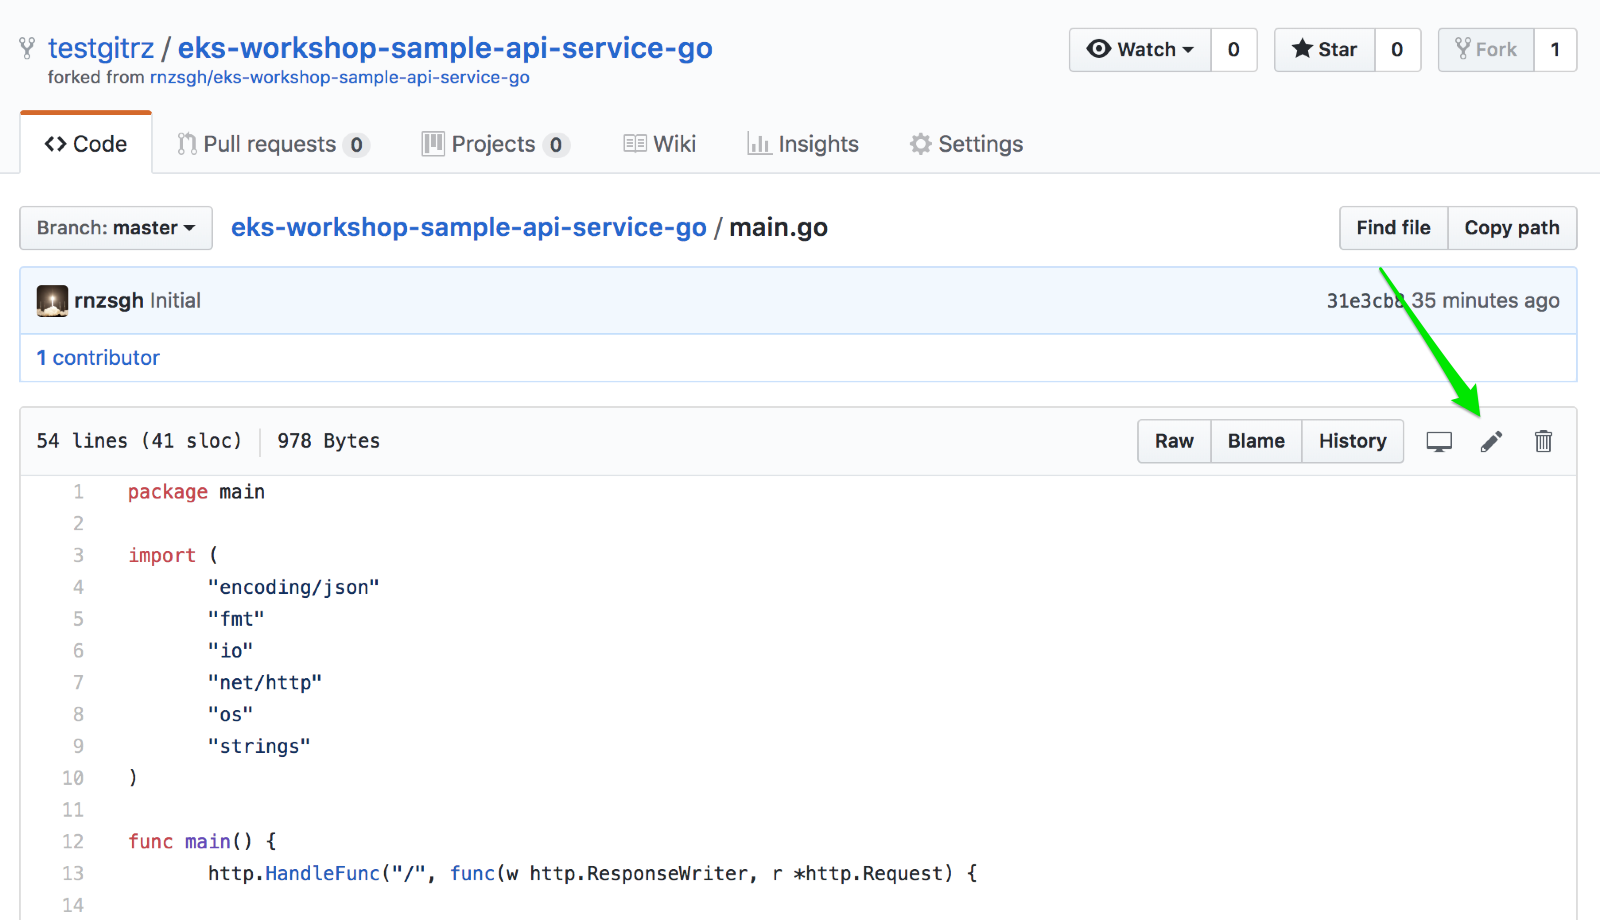The image size is (1600, 920).
Task: Click the Find file button
Action: [x=1393, y=228]
